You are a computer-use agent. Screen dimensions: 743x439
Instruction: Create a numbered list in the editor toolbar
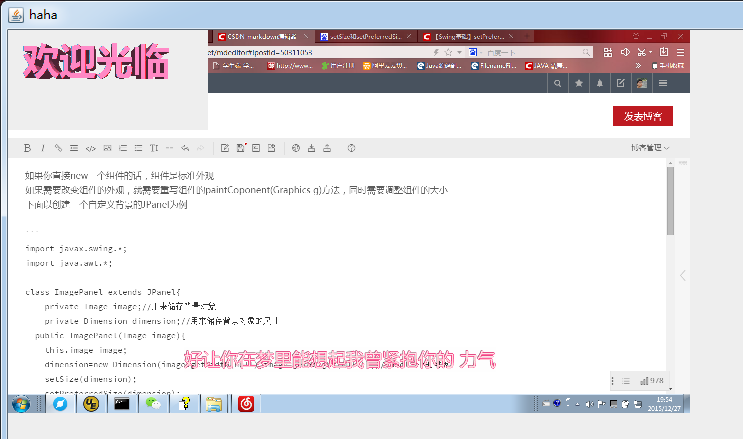(x=123, y=148)
